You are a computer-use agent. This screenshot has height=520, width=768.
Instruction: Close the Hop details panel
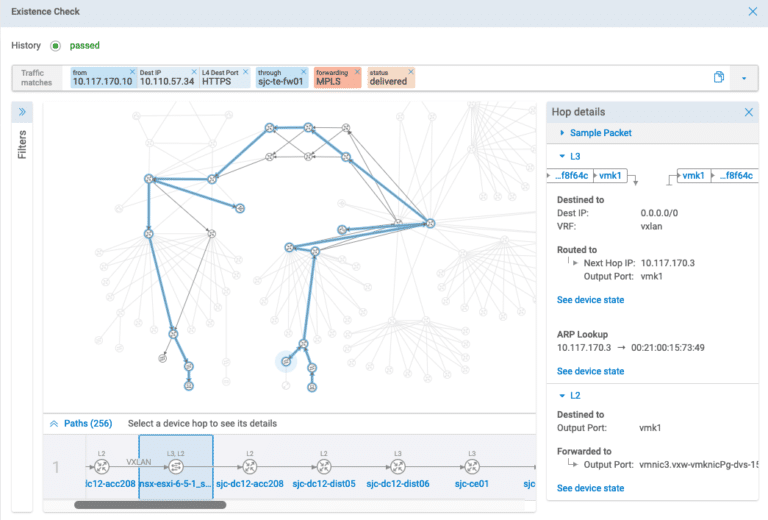pos(749,112)
